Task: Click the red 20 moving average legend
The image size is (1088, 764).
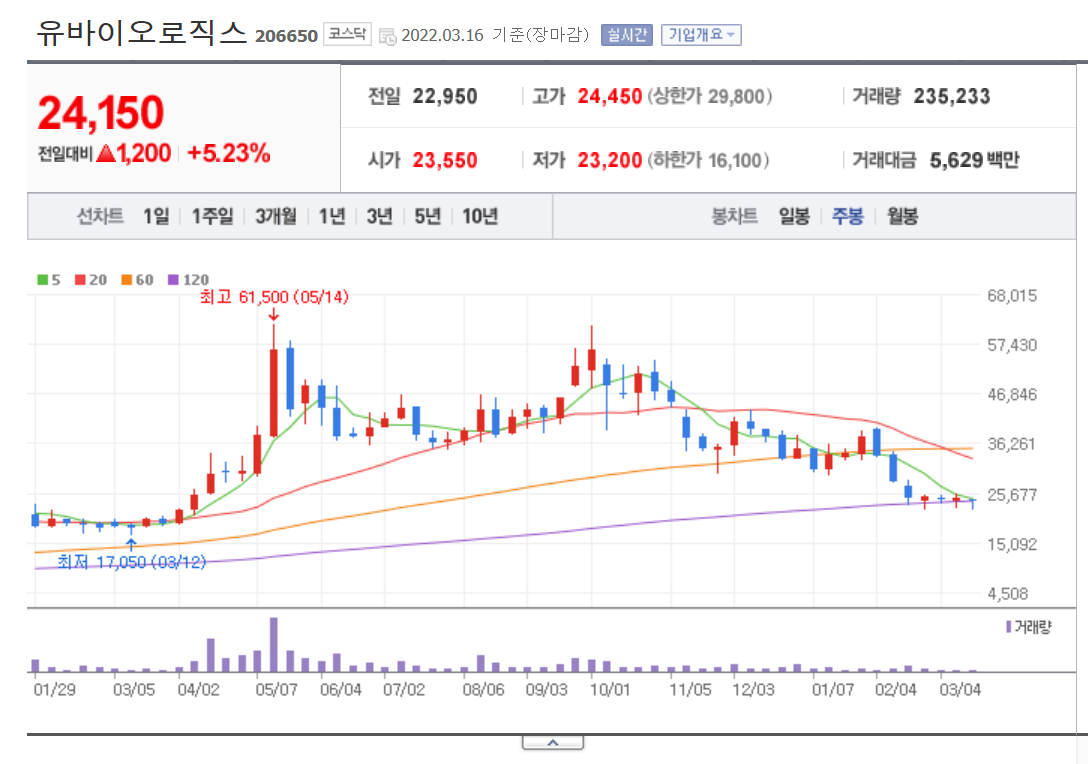Action: click(91, 280)
